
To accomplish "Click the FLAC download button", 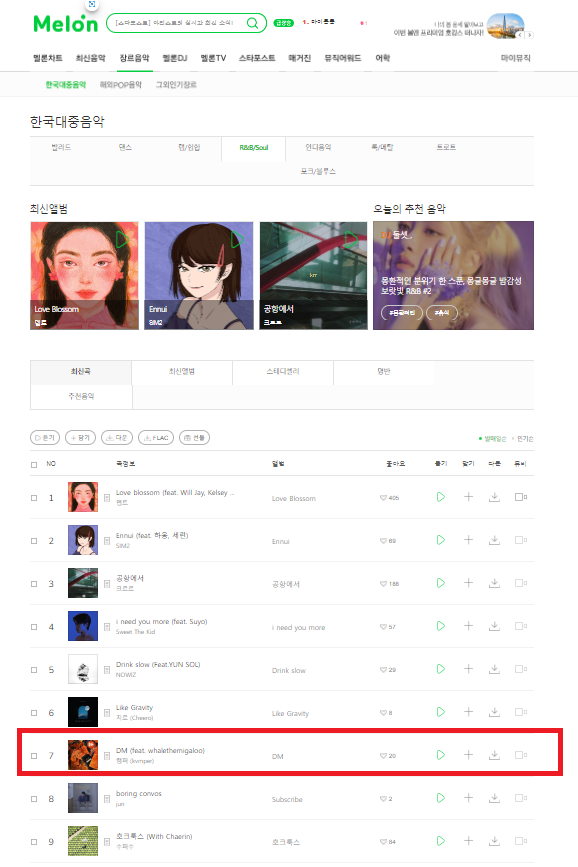I will (156, 437).
